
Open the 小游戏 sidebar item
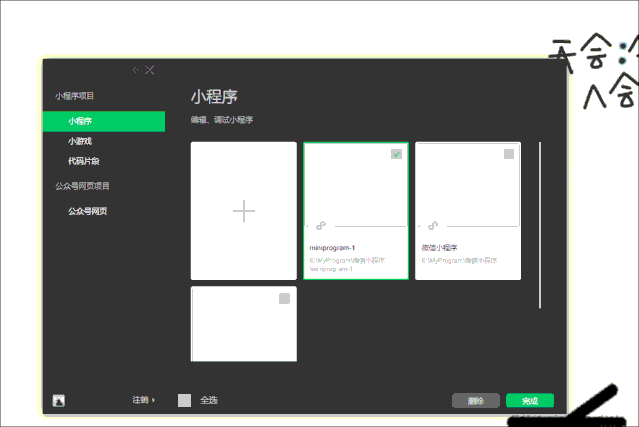[80, 141]
